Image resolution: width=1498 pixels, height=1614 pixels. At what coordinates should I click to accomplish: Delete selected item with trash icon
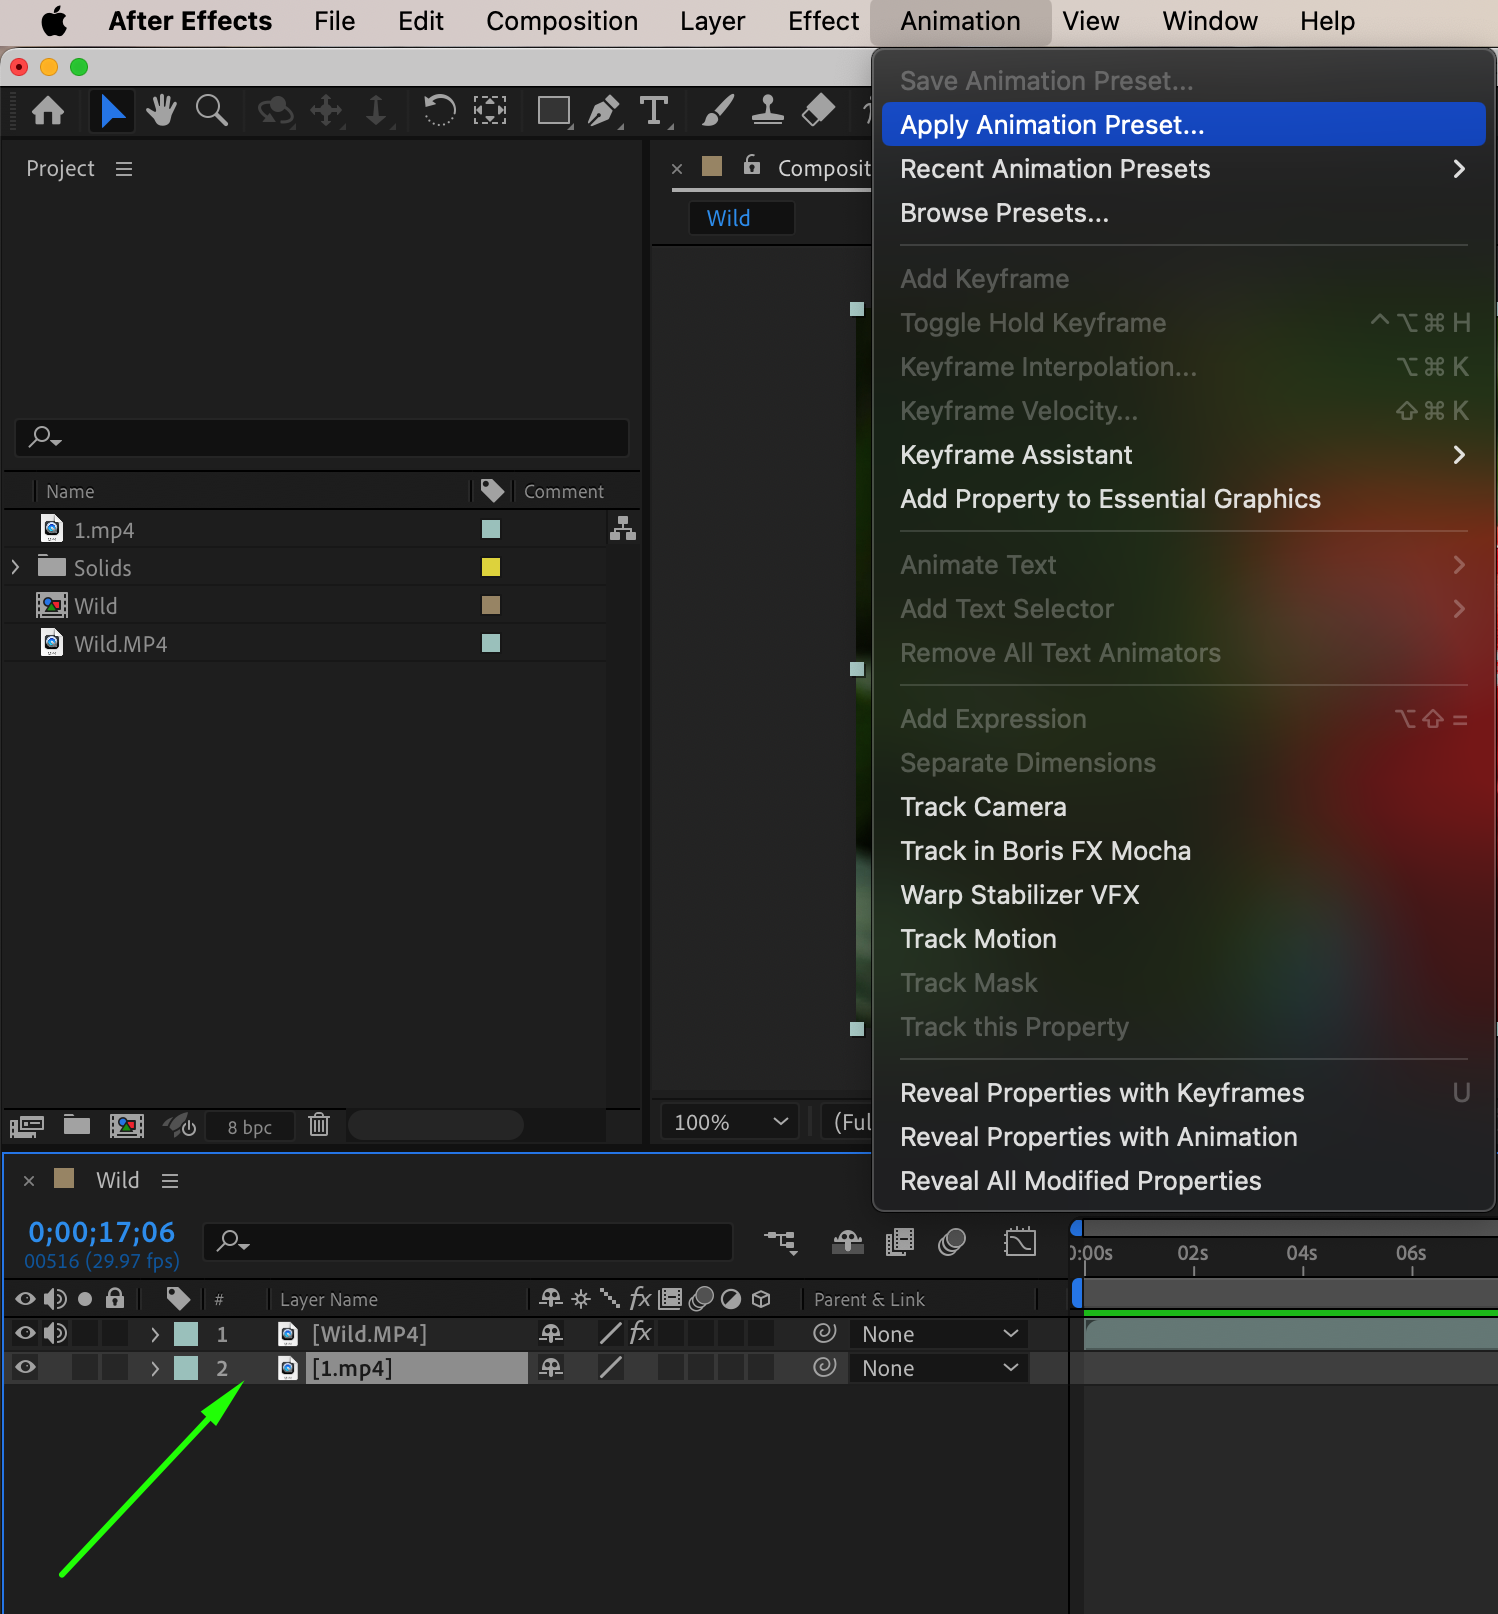319,1125
